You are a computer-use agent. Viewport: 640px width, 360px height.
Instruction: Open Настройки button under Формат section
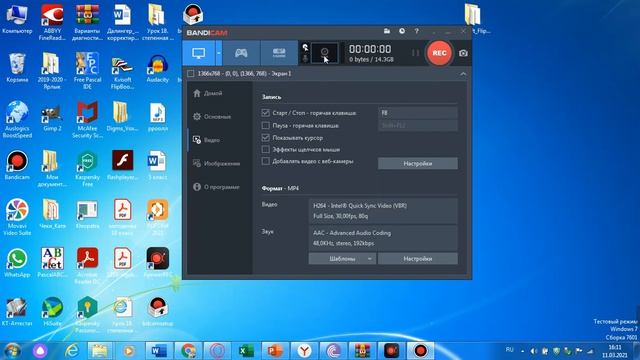coord(418,259)
